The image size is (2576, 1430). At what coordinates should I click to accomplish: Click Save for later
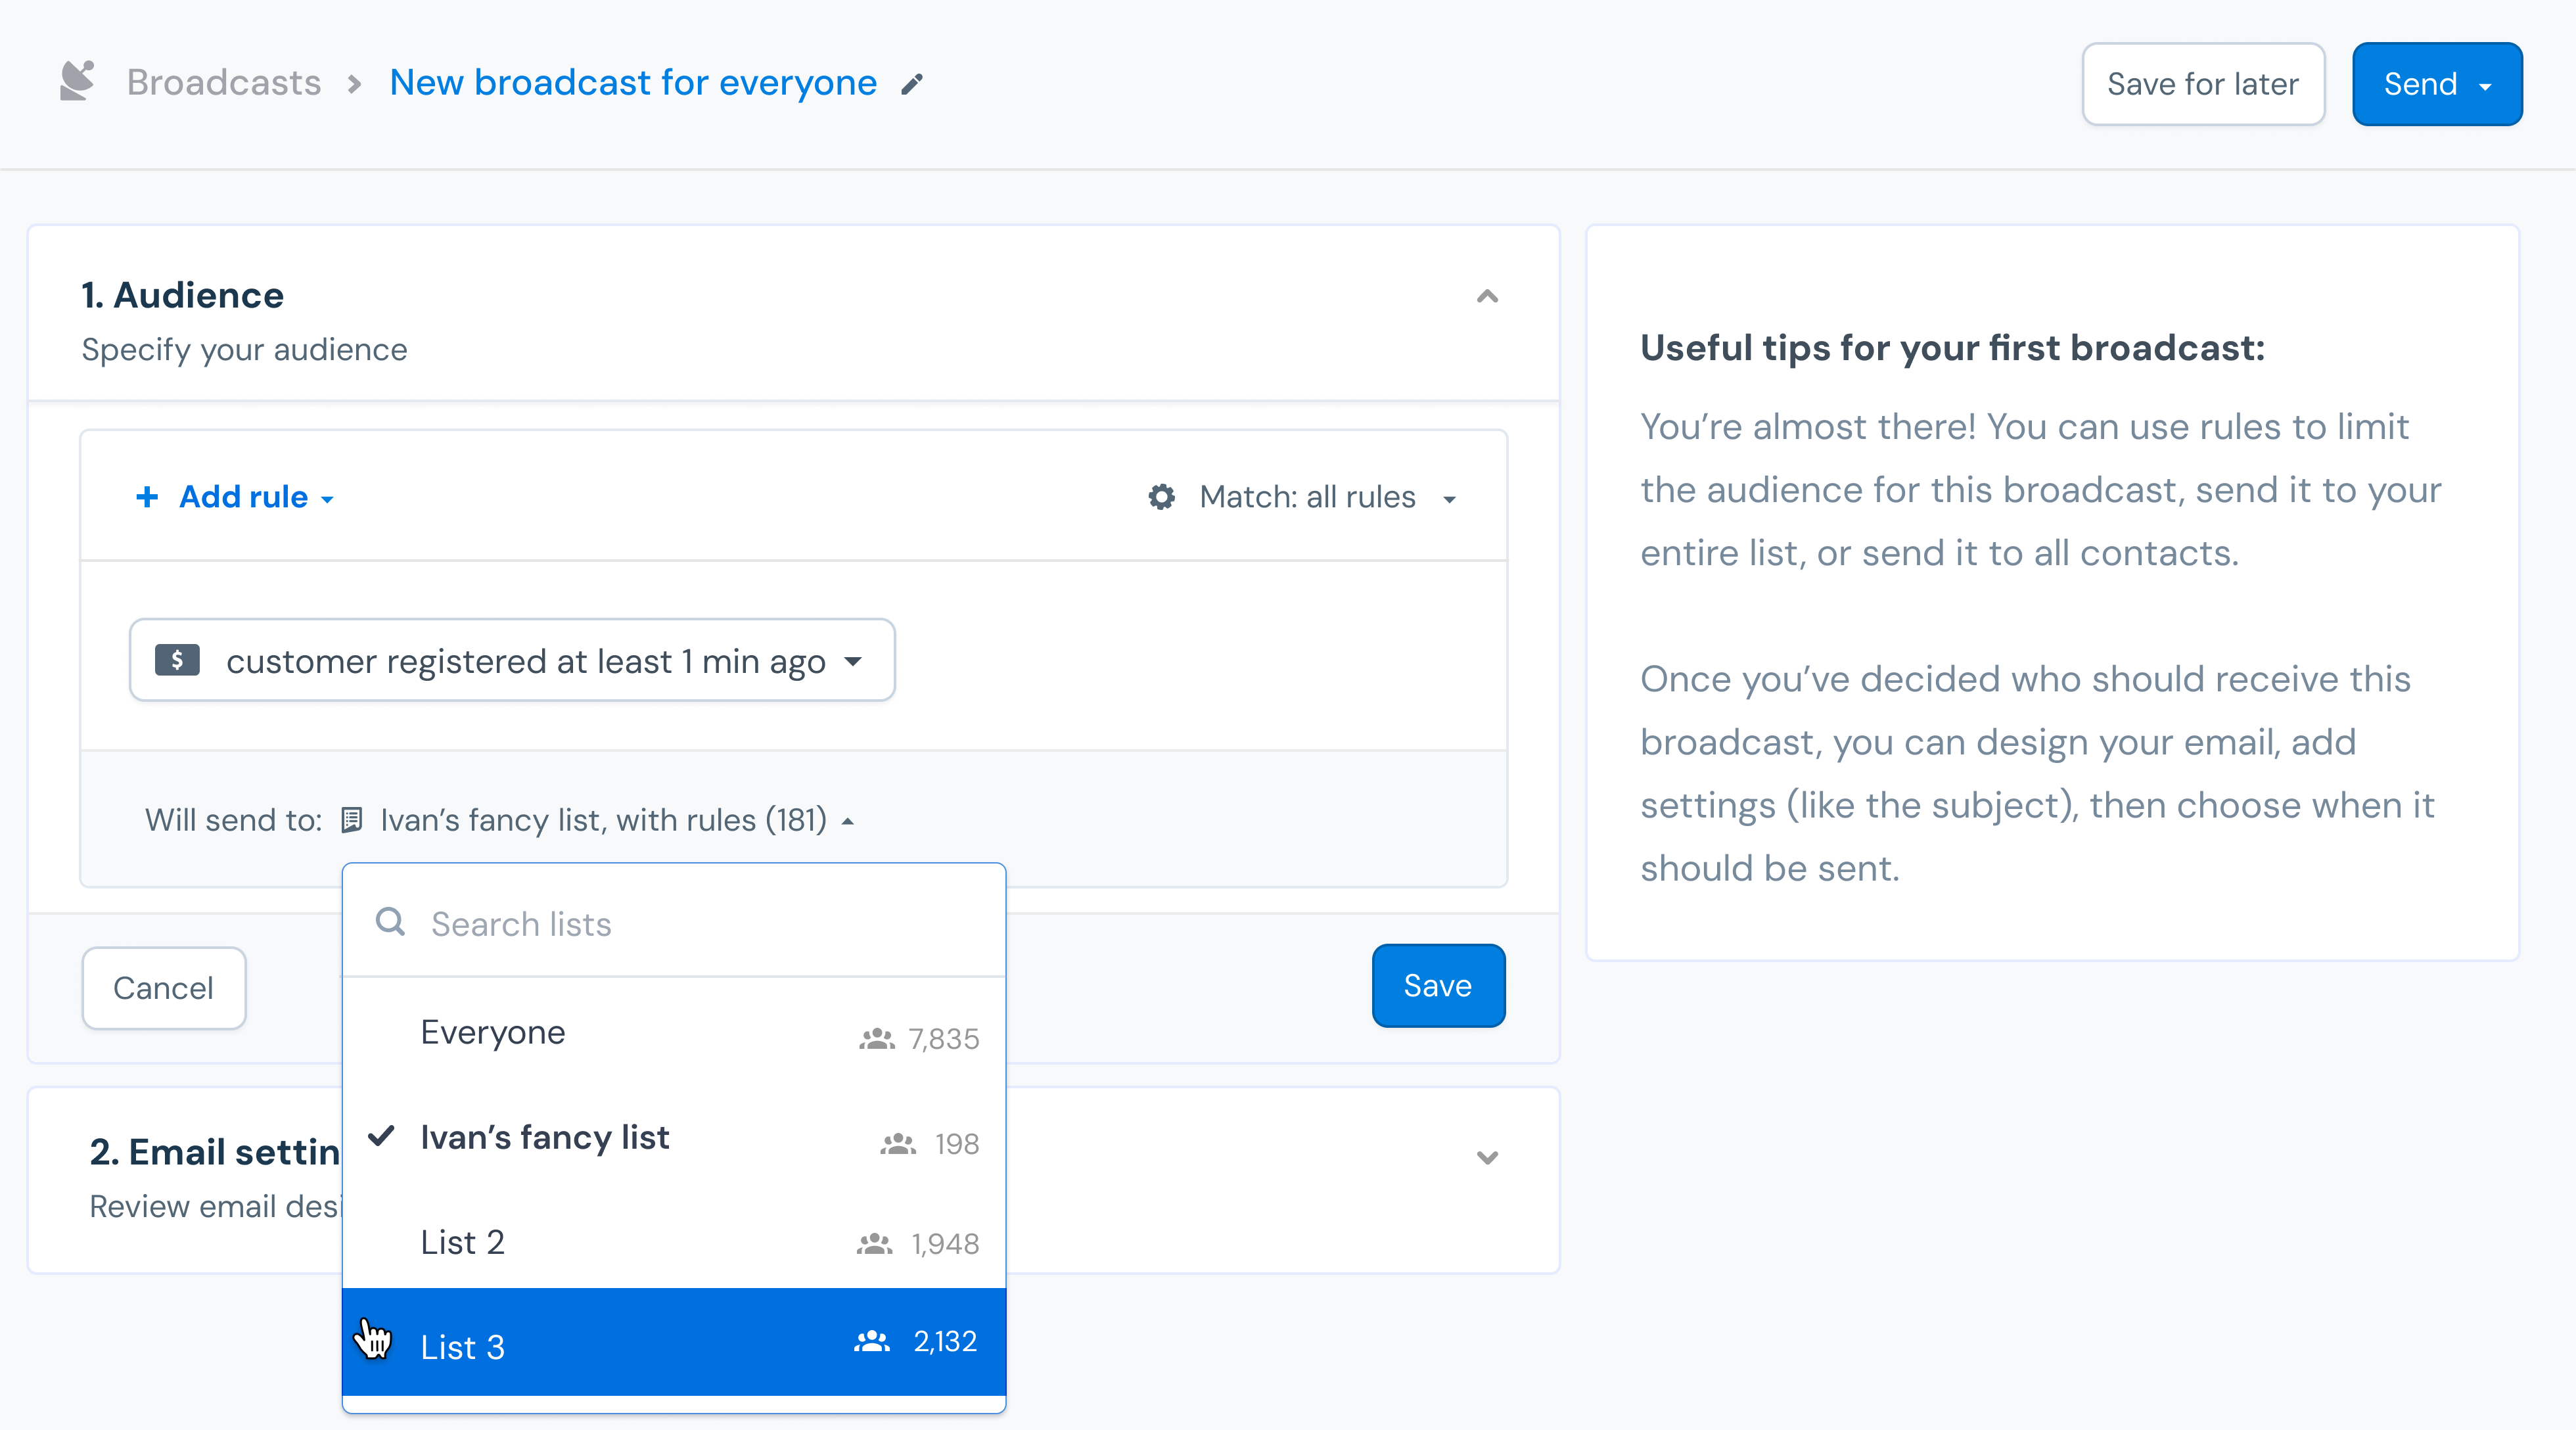(x=2203, y=84)
